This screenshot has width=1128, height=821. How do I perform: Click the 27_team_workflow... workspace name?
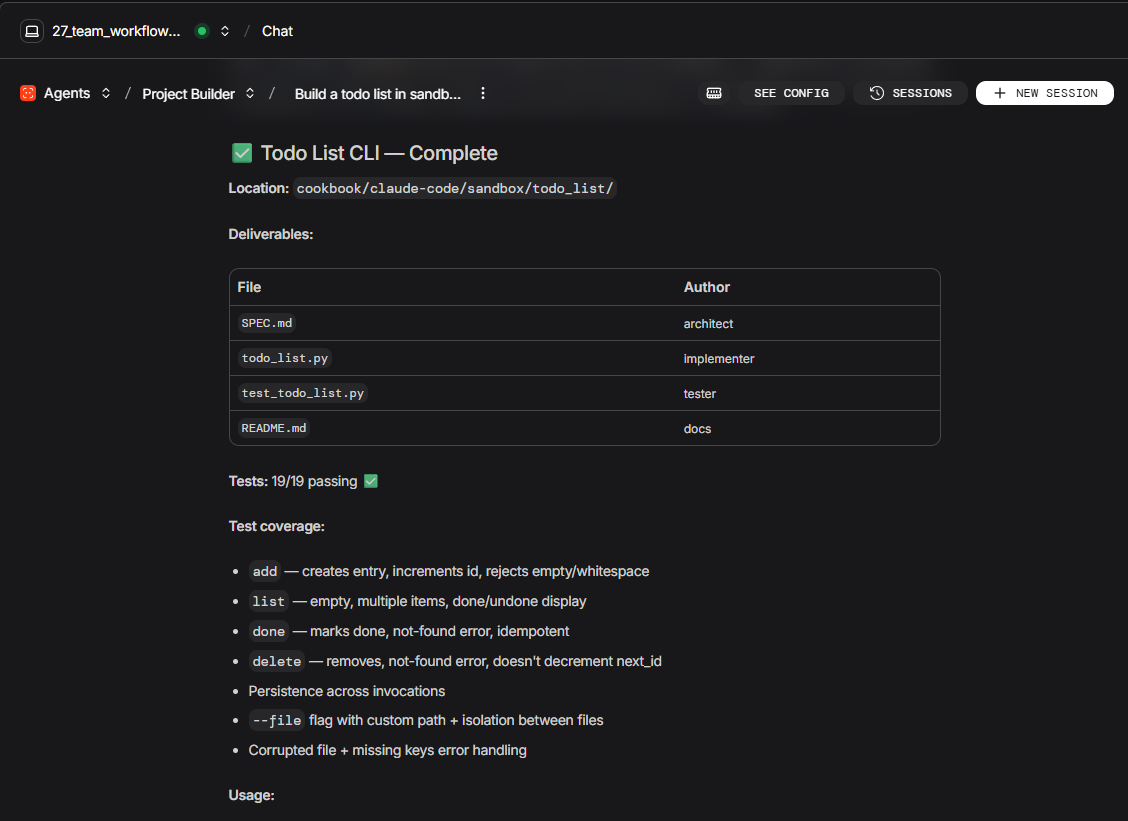(116, 31)
